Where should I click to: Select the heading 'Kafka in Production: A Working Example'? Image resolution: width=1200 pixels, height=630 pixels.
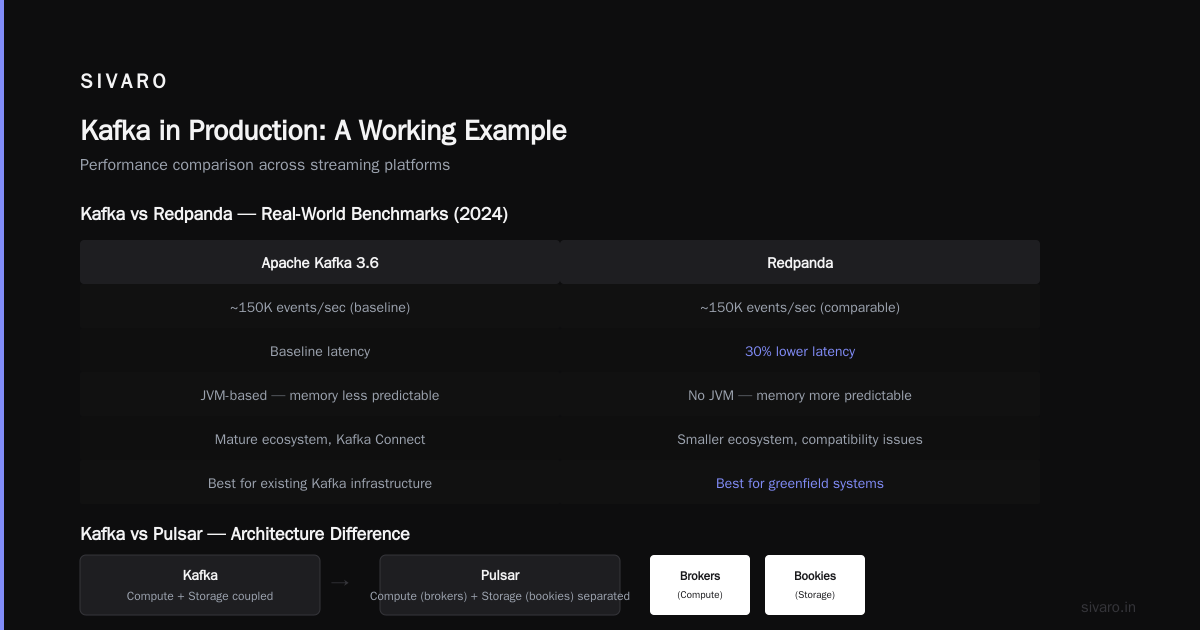(x=323, y=130)
